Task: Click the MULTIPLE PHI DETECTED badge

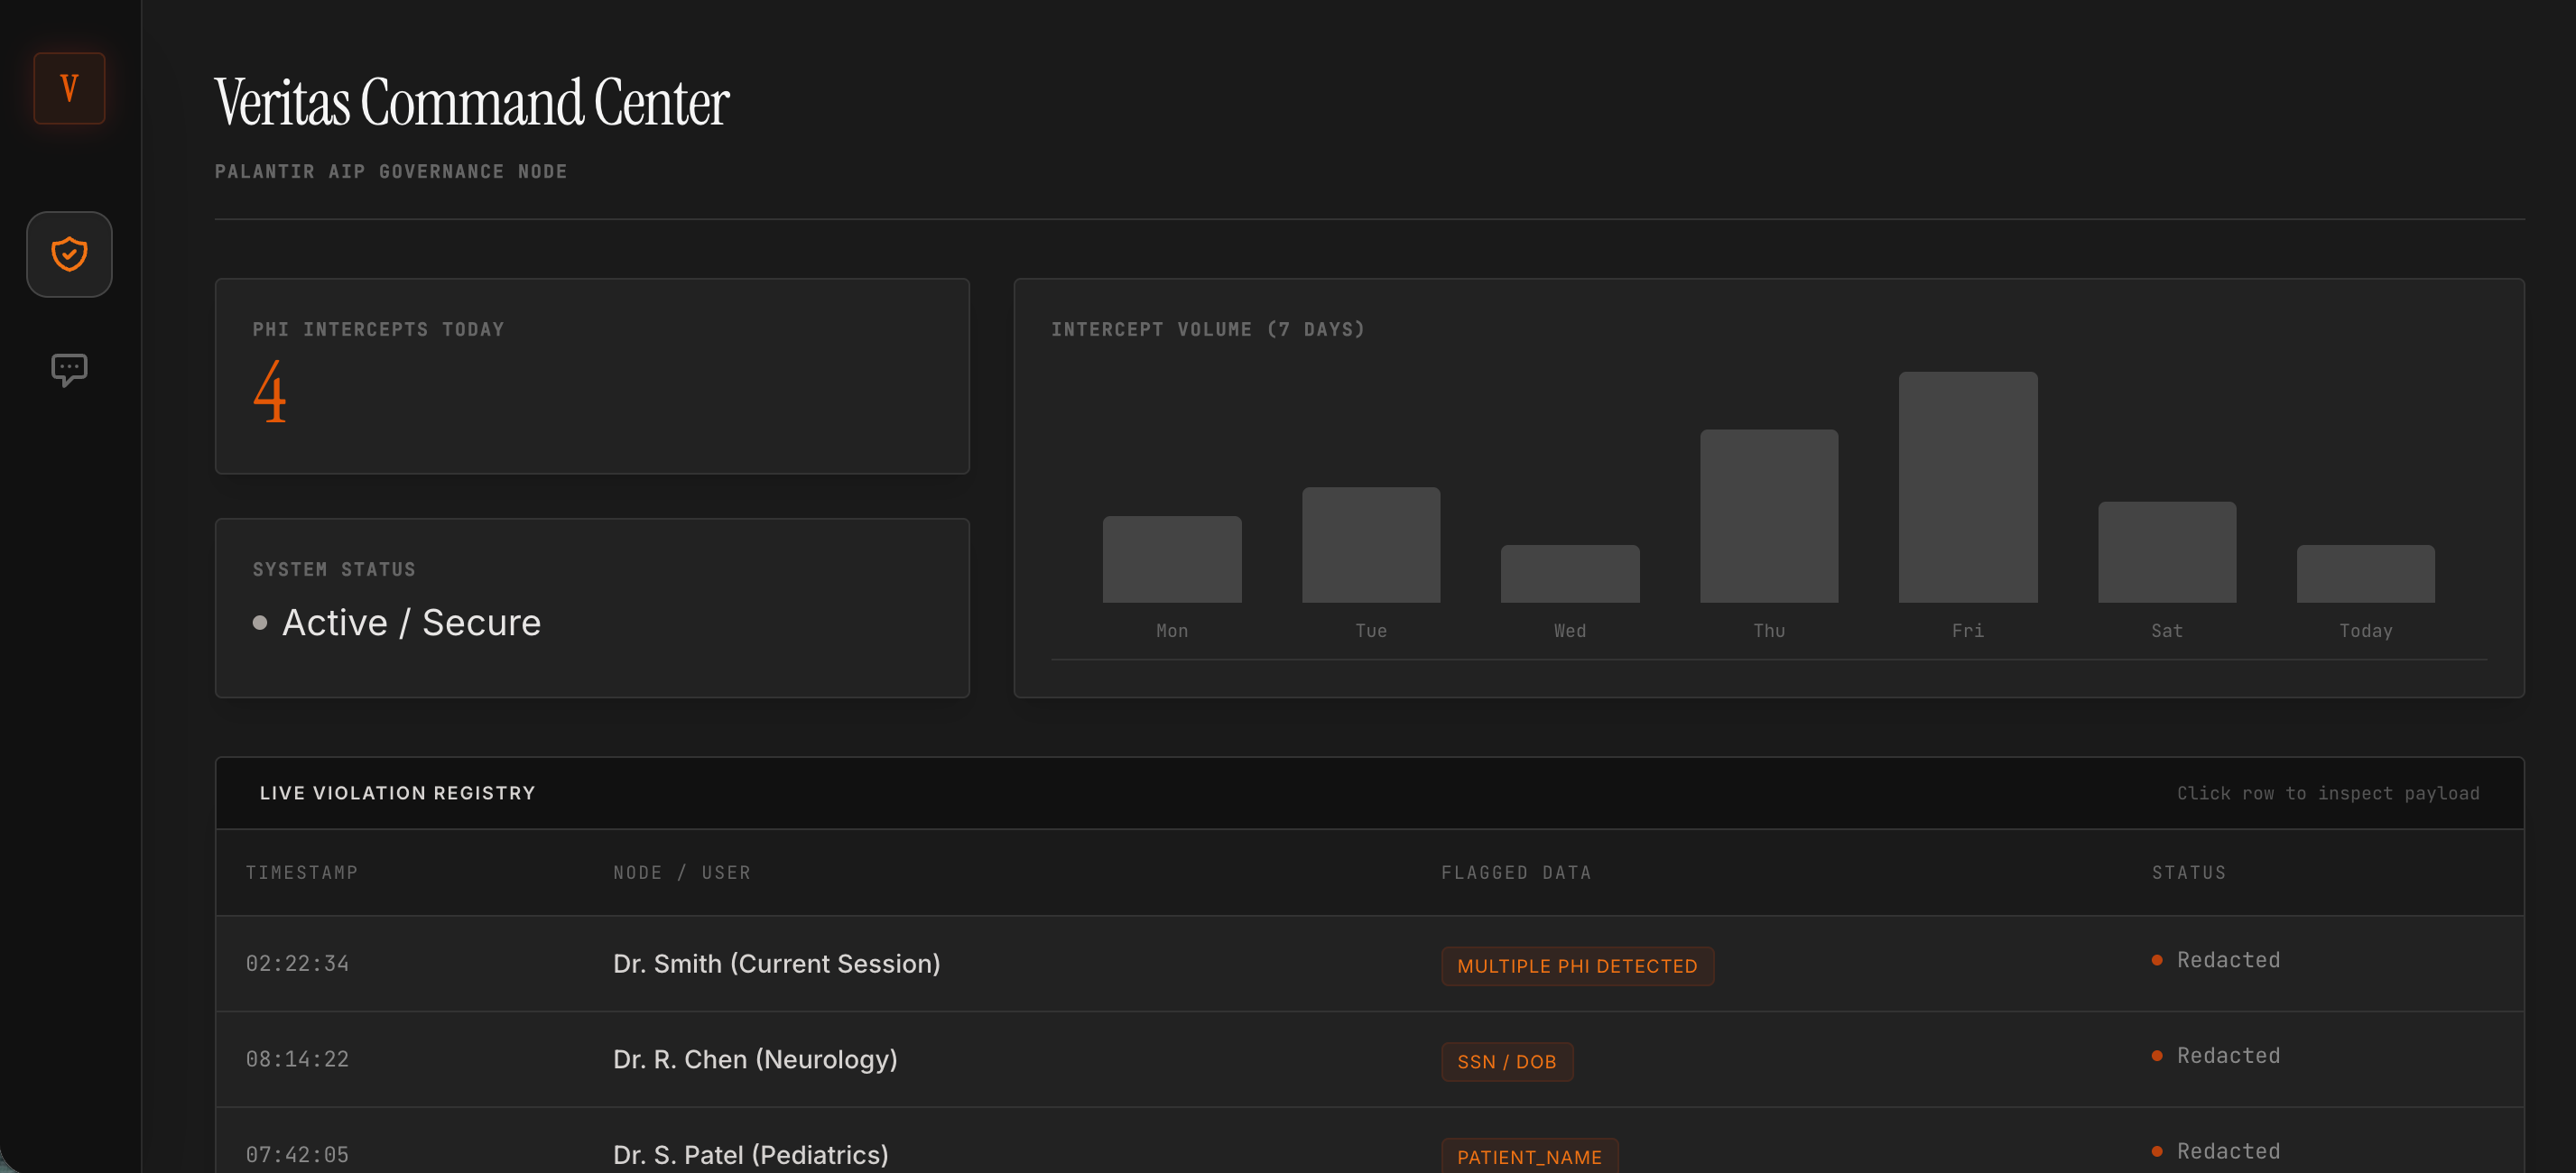Action: tap(1576, 966)
